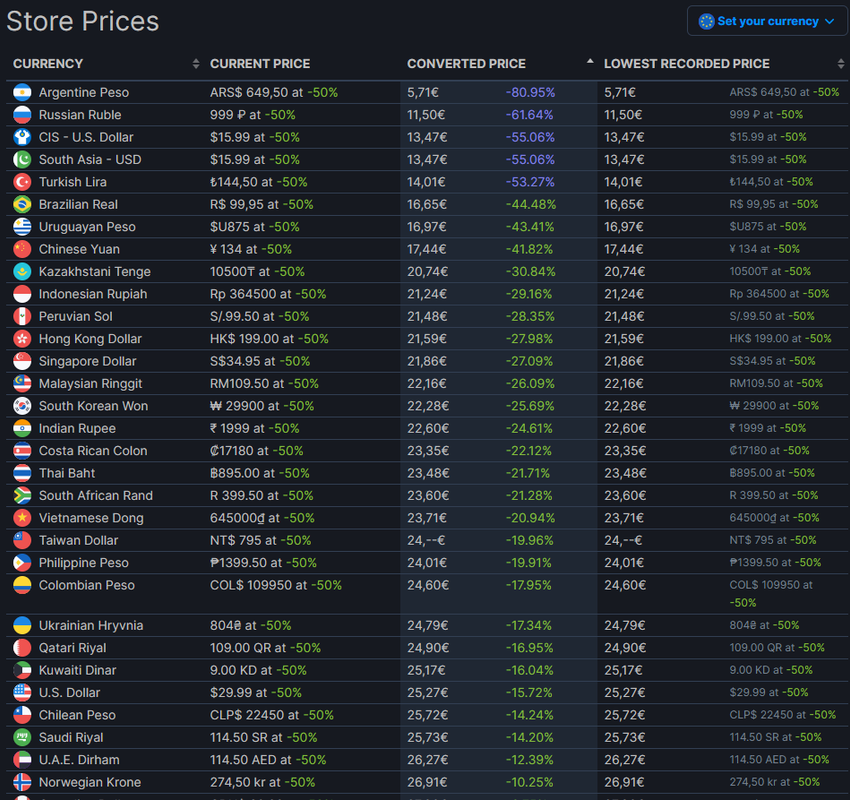Click the Saudi Riyal flag icon

click(x=22, y=738)
